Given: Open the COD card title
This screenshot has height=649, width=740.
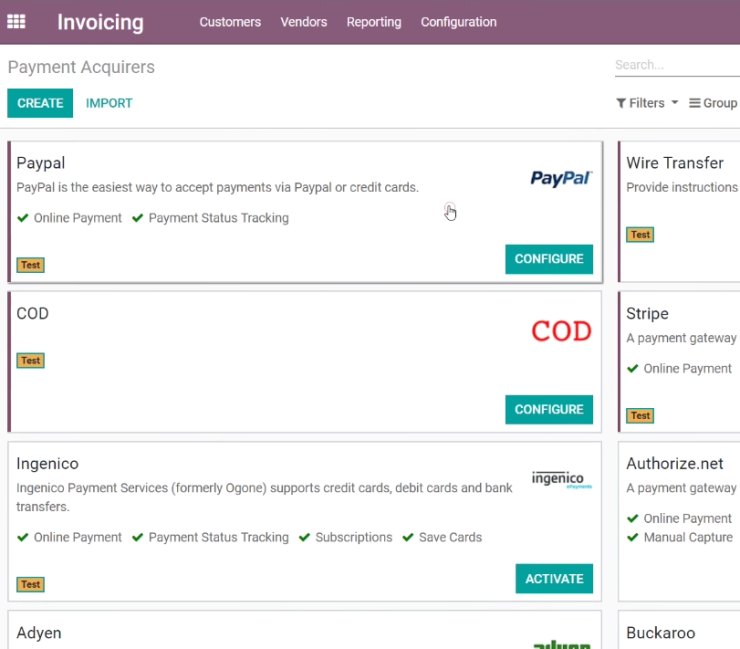Looking at the screenshot, I should pyautogui.click(x=33, y=313).
